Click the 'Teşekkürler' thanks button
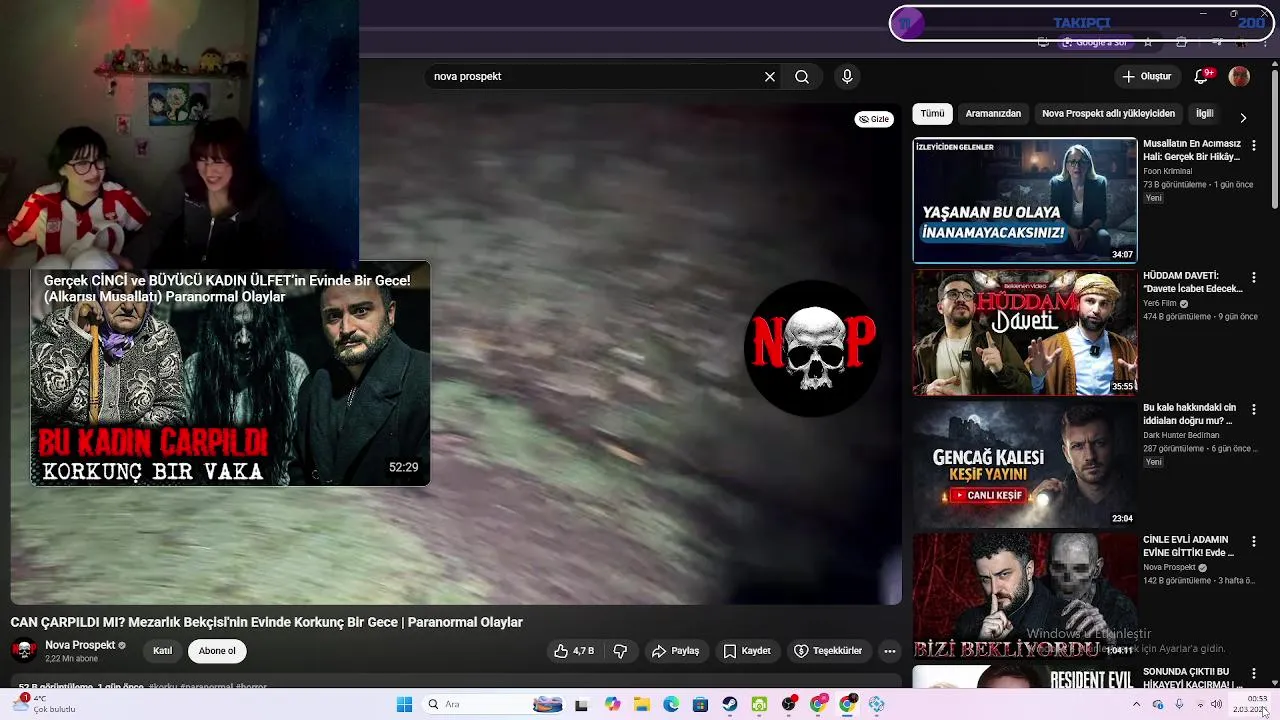 [828, 651]
